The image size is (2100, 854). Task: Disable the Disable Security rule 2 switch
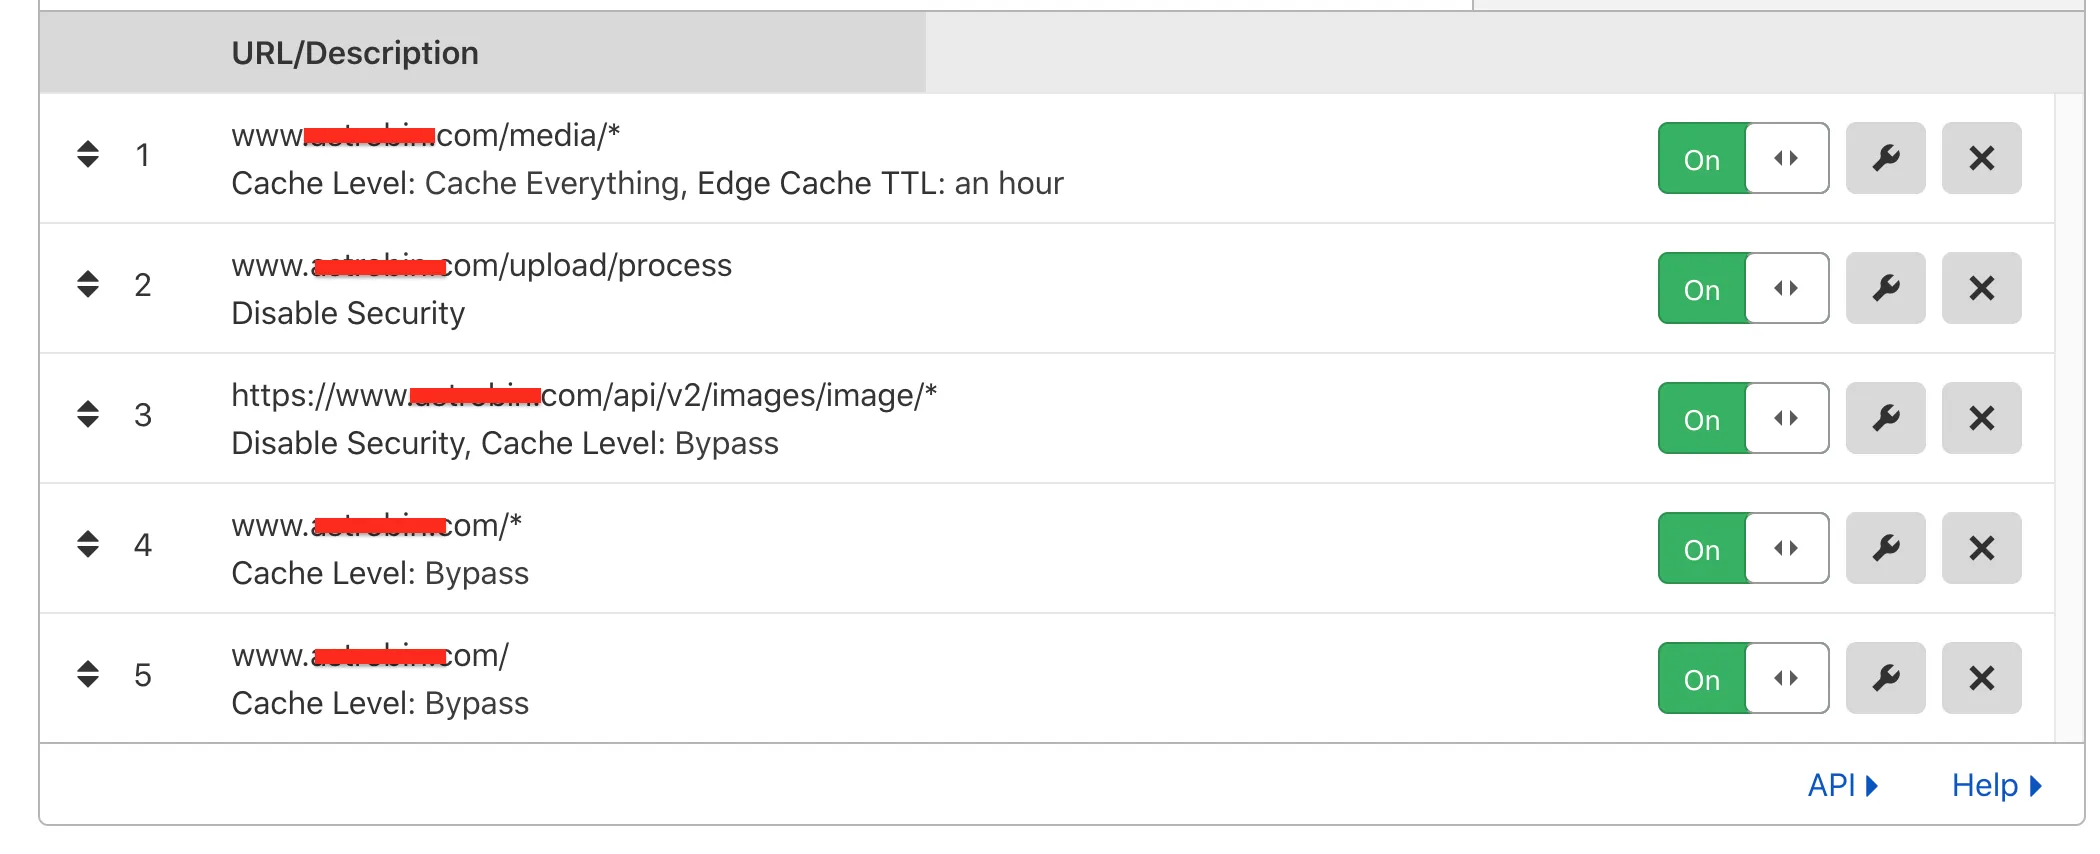point(1743,288)
